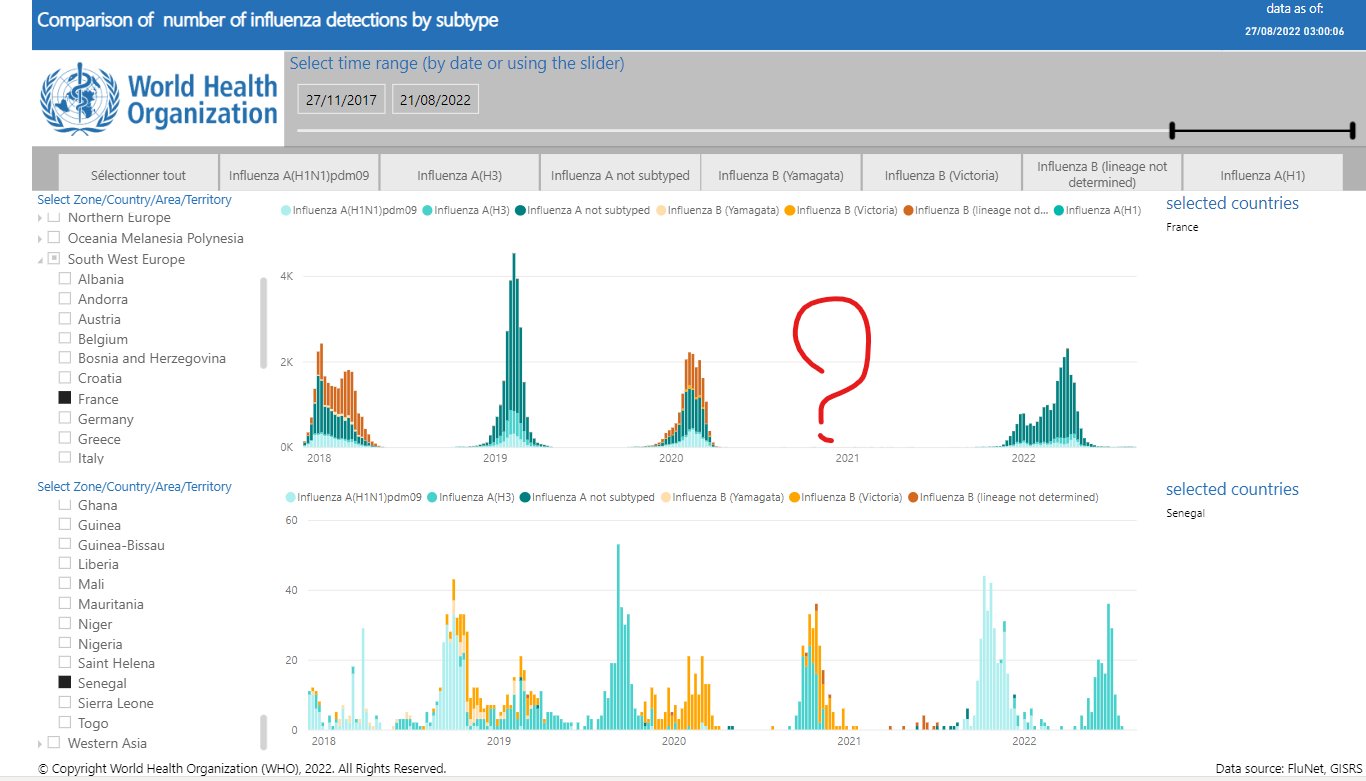Click Influenza A(H3) legend dot in Senegal chart
This screenshot has height=781, width=1366.
click(433, 497)
